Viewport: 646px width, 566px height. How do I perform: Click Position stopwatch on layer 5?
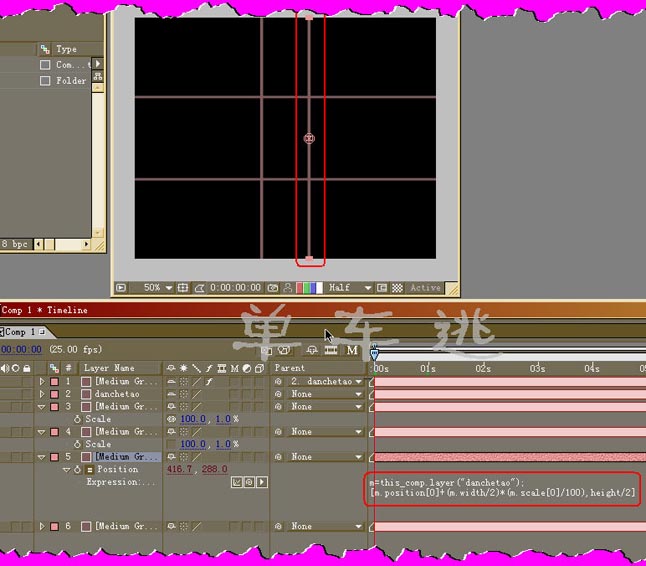tap(77, 470)
